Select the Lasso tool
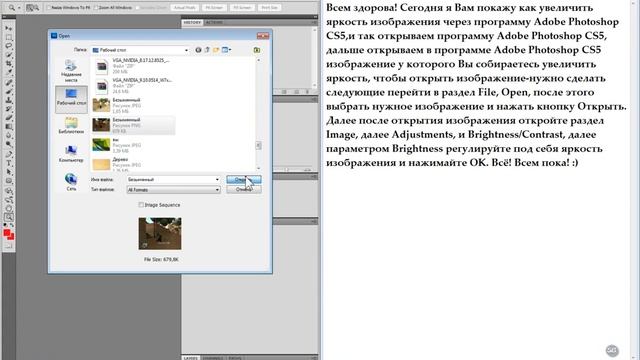The image size is (640, 360). pyautogui.click(x=9, y=46)
